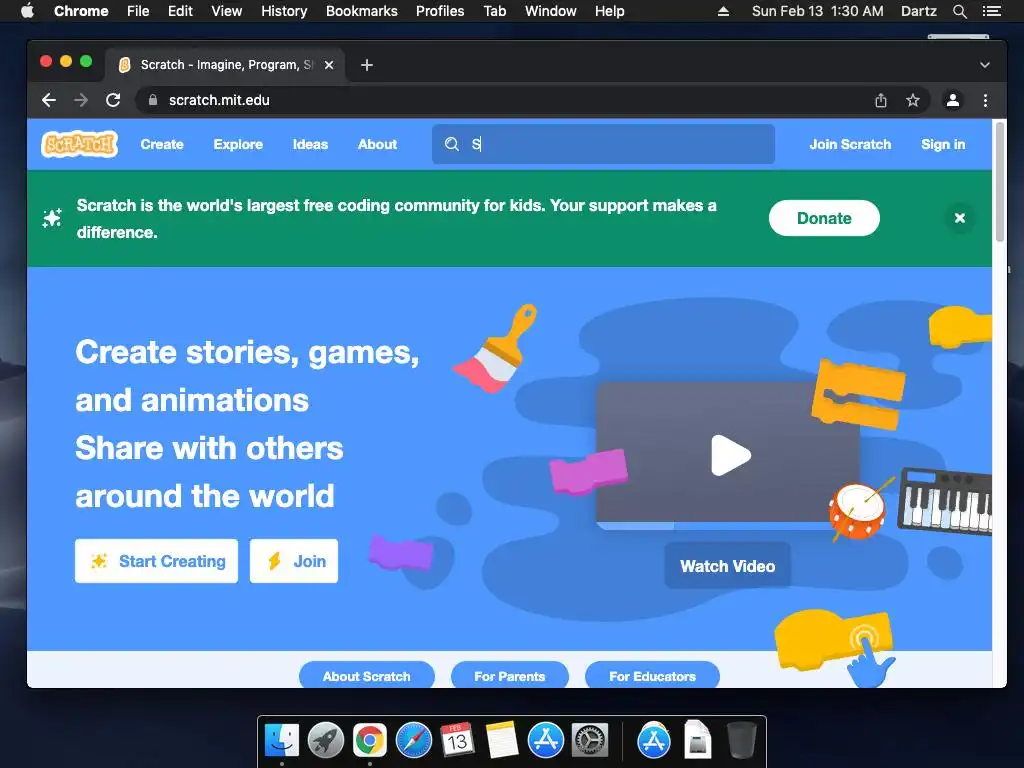The image size is (1024, 768).
Task: Open the File menu
Action: tap(138, 11)
